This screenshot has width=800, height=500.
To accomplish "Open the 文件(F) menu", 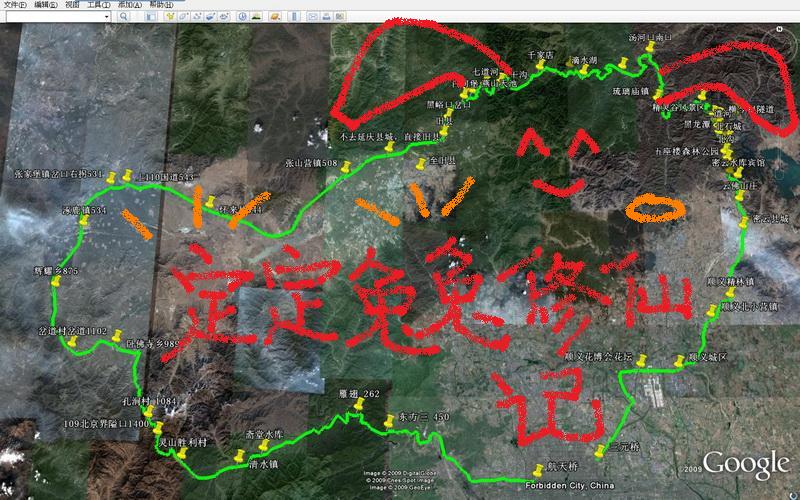I will [x=15, y=5].
